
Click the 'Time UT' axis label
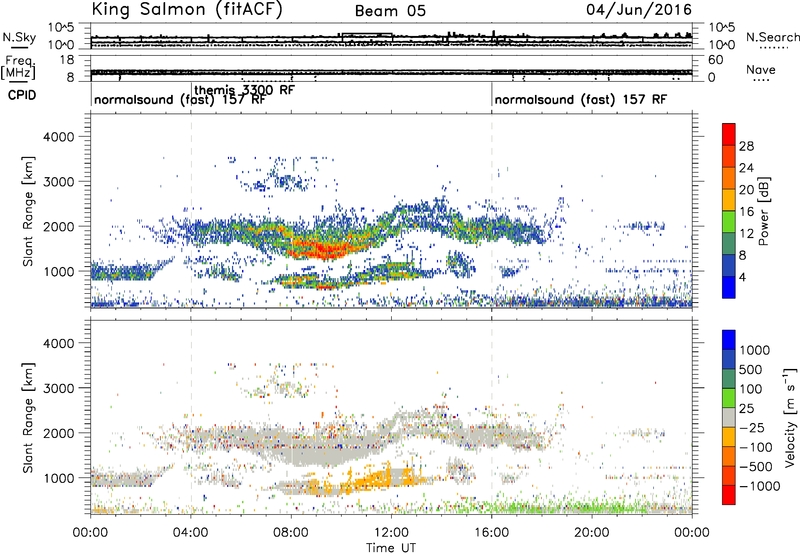[391, 548]
